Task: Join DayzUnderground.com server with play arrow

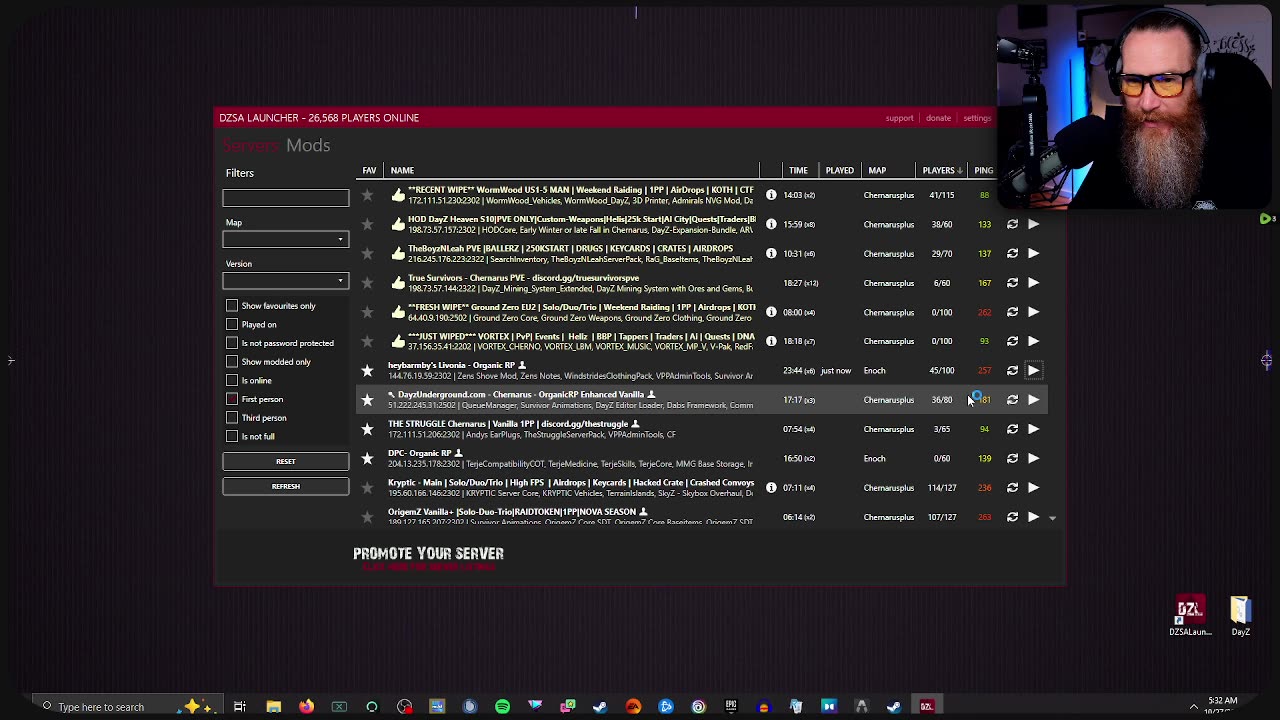Action: point(1033,400)
